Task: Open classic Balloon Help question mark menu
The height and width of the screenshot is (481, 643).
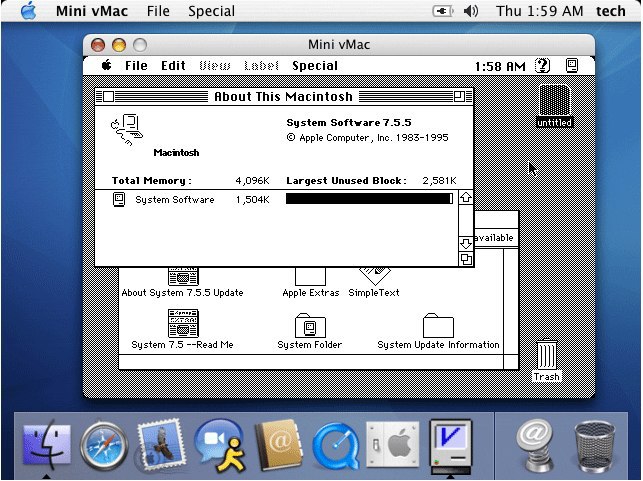Action: pyautogui.click(x=542, y=66)
